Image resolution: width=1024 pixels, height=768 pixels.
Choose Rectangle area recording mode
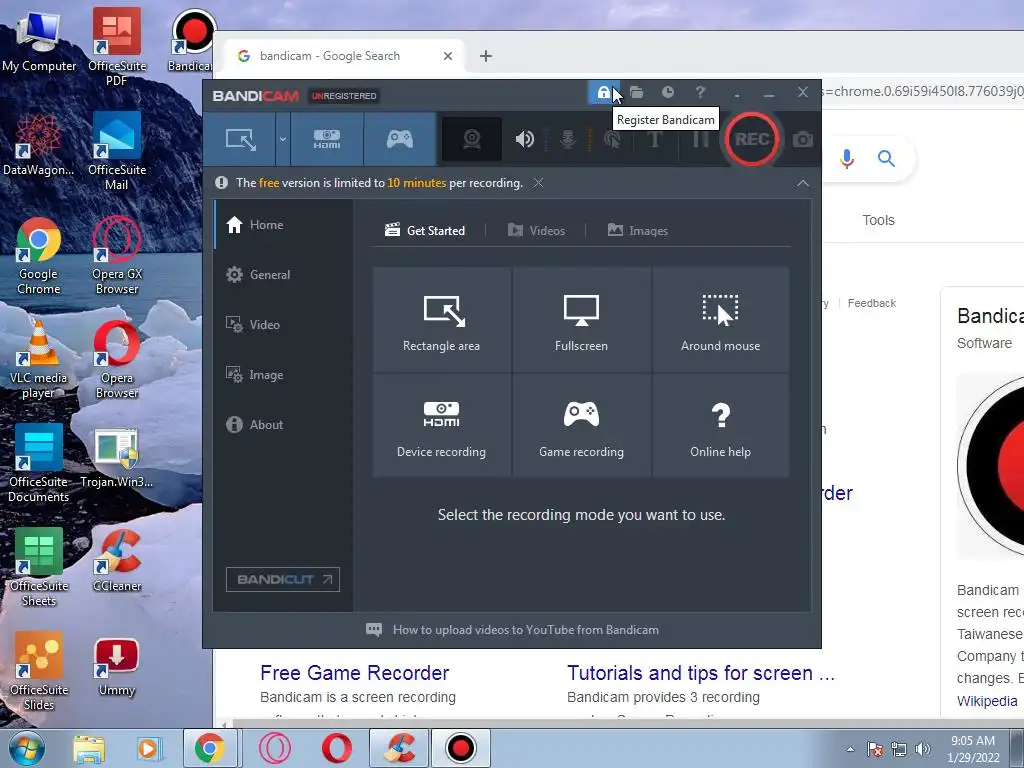pyautogui.click(x=441, y=319)
